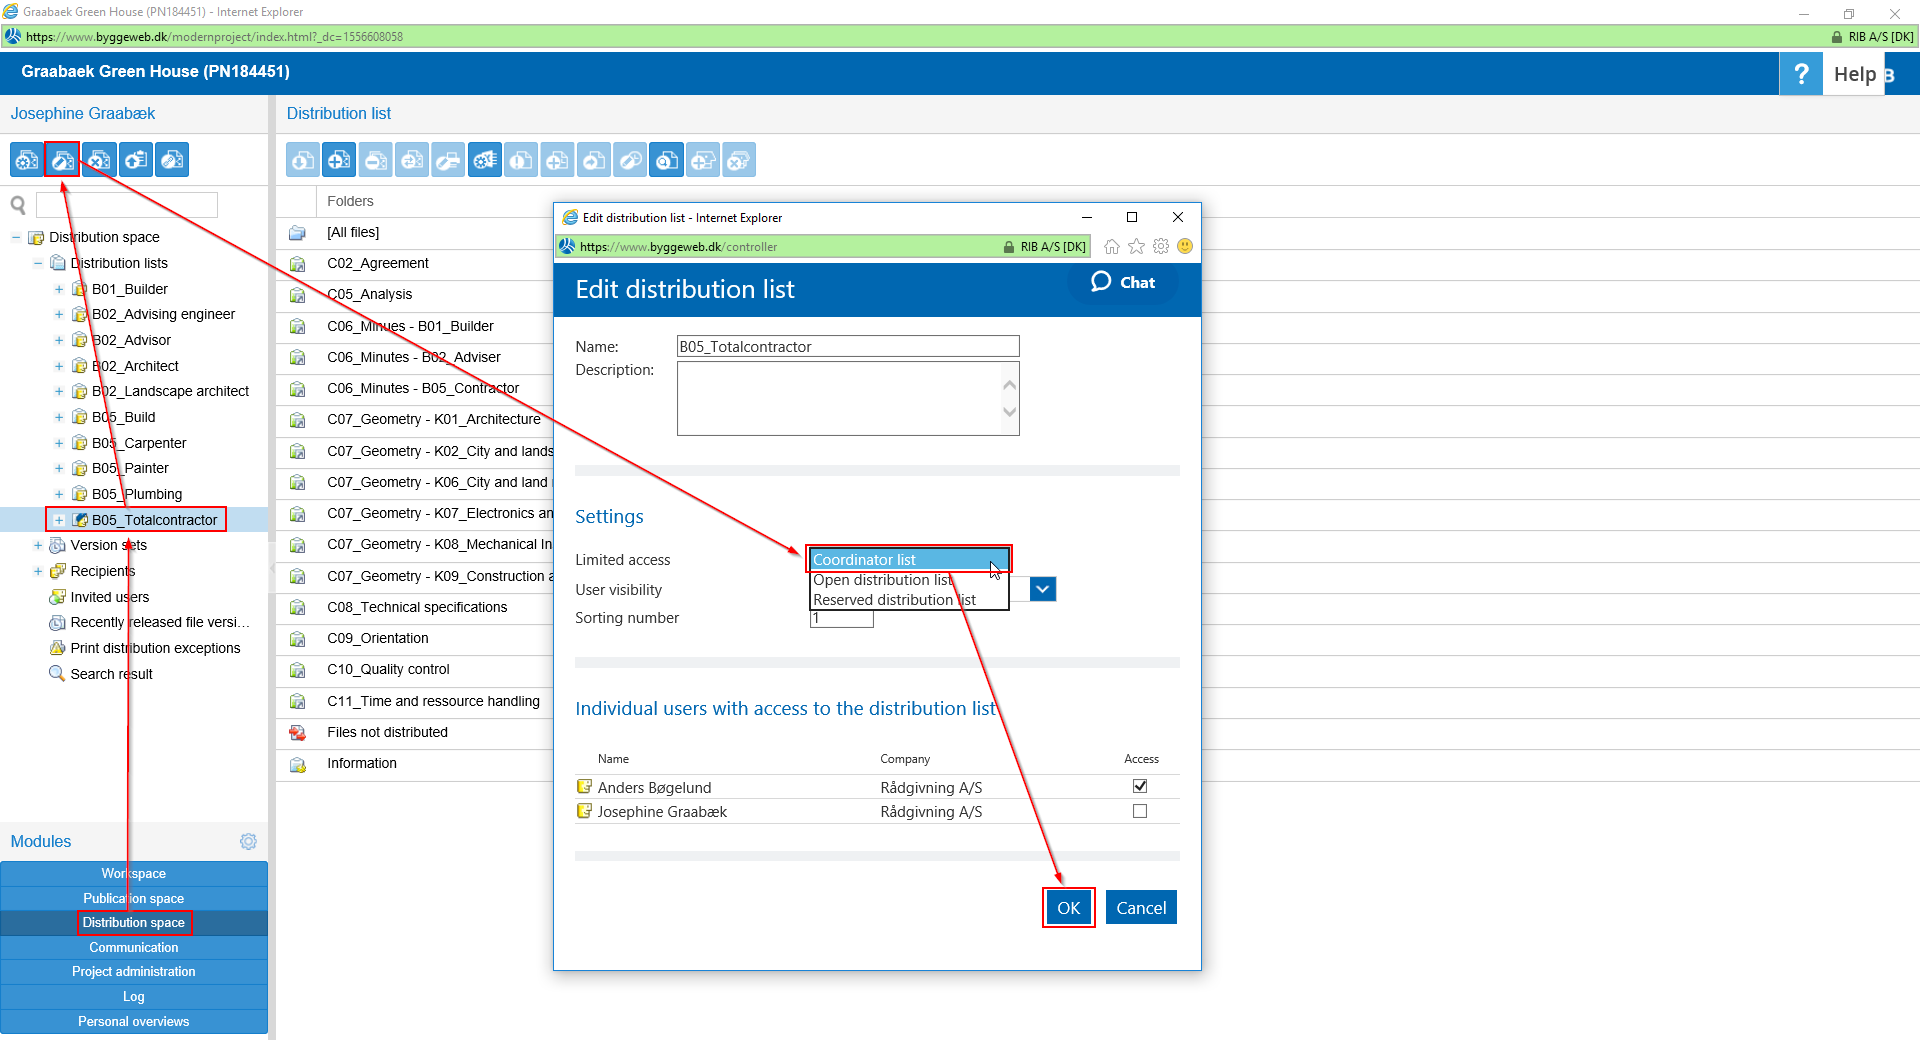Open the Modules settings gear icon

[x=248, y=842]
